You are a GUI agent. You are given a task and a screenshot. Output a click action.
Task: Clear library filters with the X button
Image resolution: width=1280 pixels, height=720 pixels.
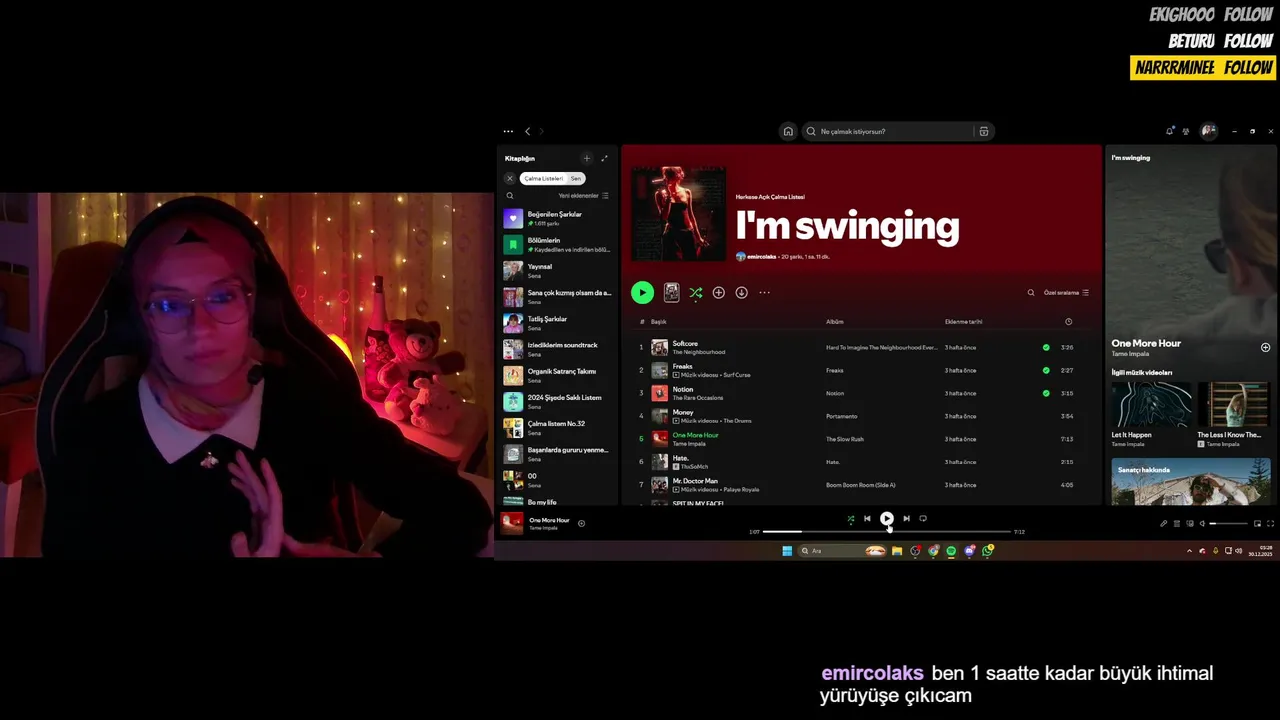(510, 178)
